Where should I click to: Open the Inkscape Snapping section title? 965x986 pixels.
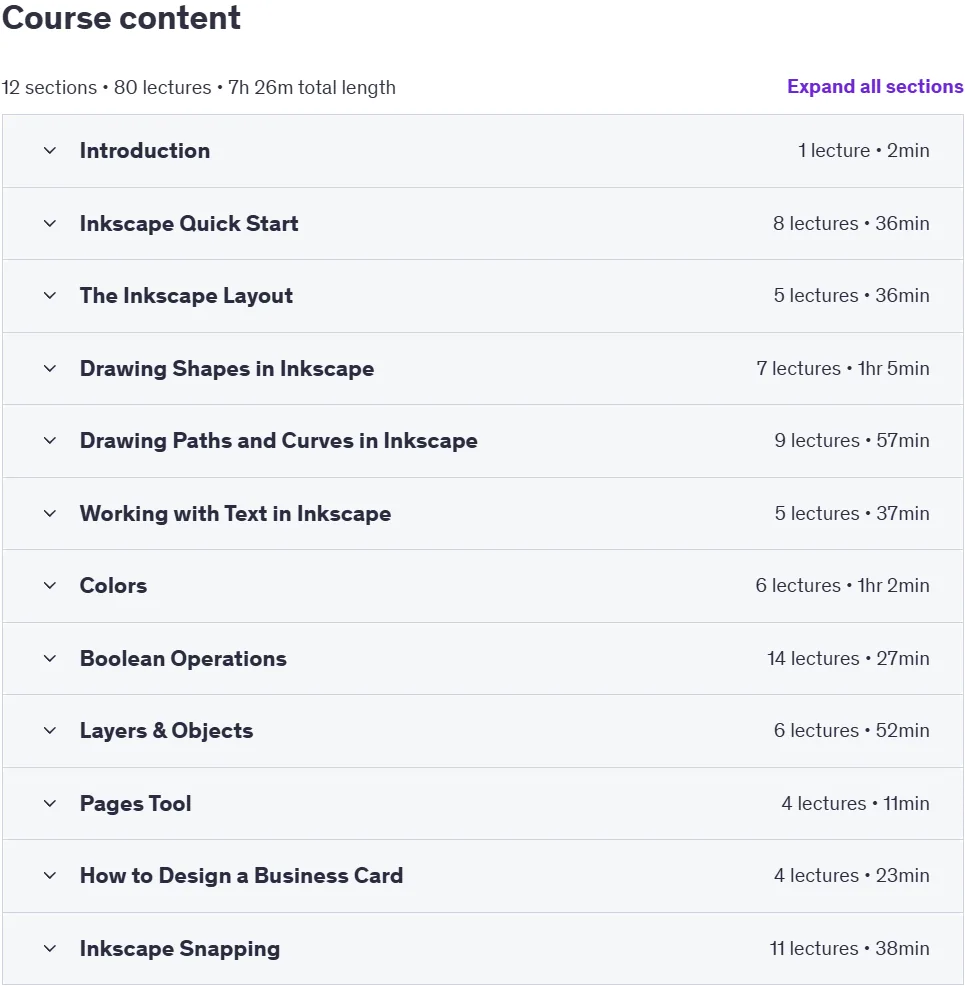pos(180,948)
